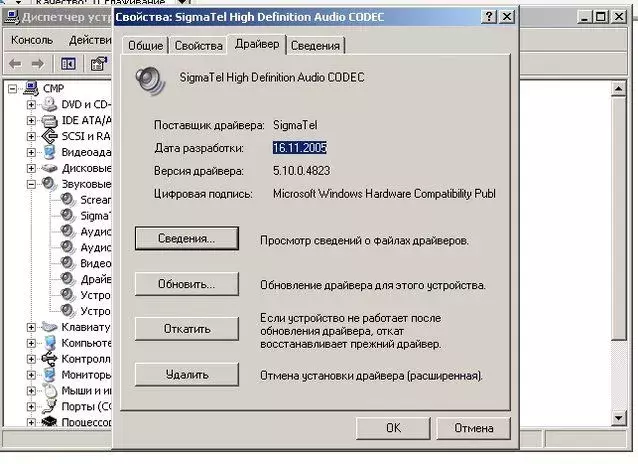Image resolution: width=638 pixels, height=464 pixels.
Task: Click the large speaker icon in dialog
Action: point(151,80)
